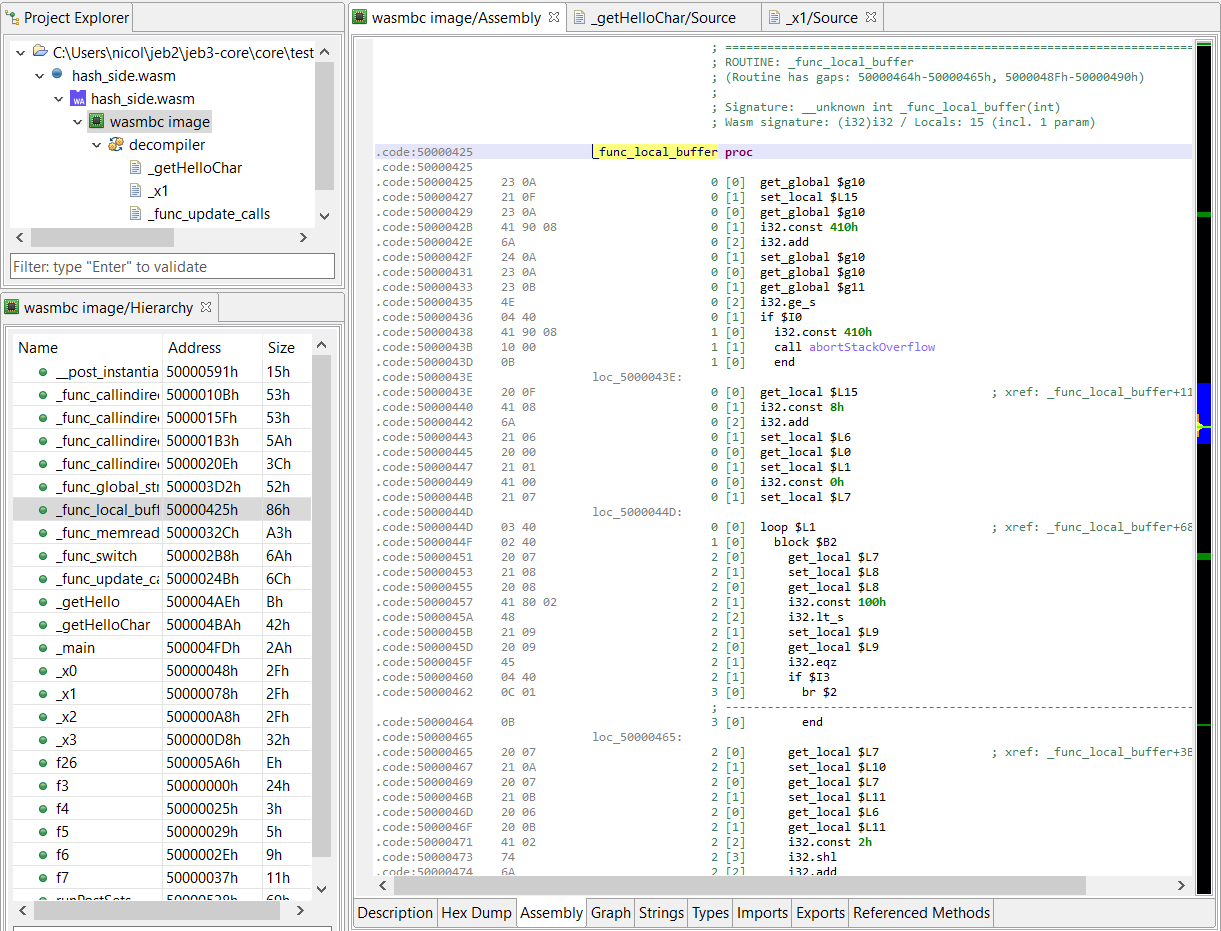This screenshot has width=1221, height=931.
Task: Click the _x1 document icon in Project Explorer
Action: [x=135, y=190]
